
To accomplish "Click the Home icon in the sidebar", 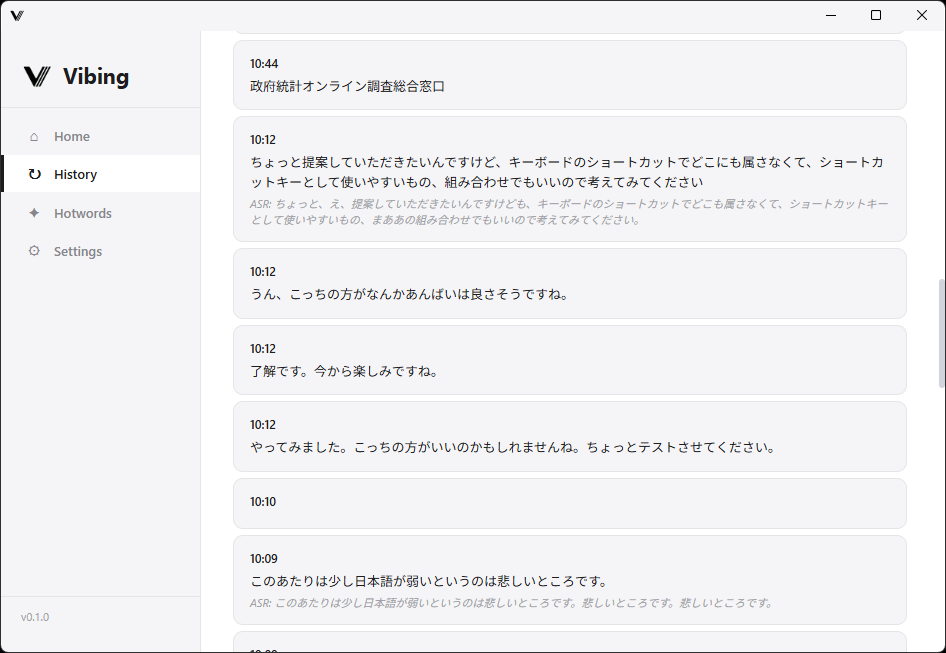I will coord(34,136).
